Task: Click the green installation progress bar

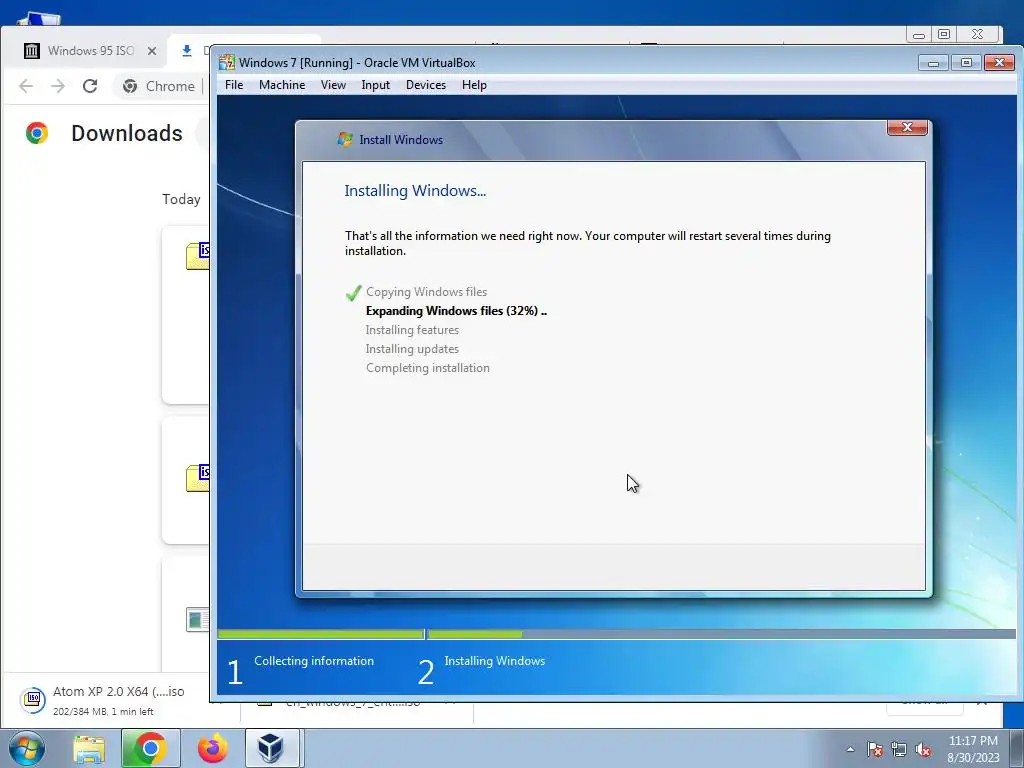Action: 475,633
